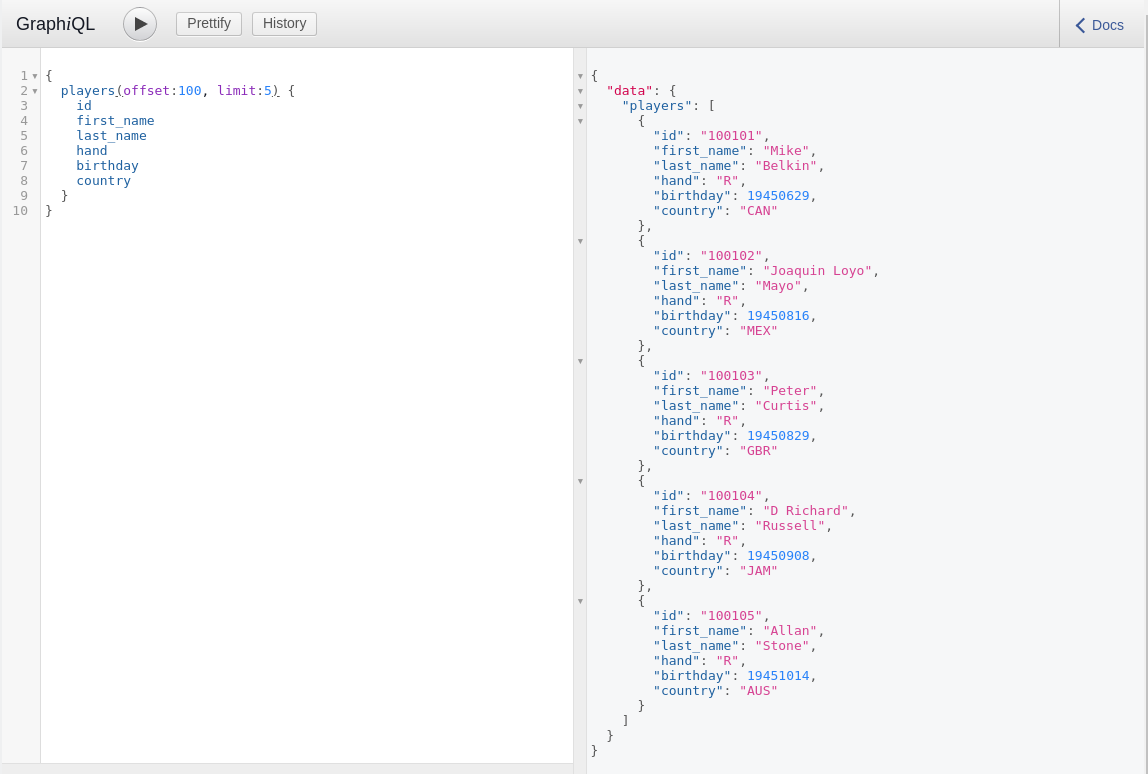
Task: Fold the player 100103 result object
Action: pos(580,361)
